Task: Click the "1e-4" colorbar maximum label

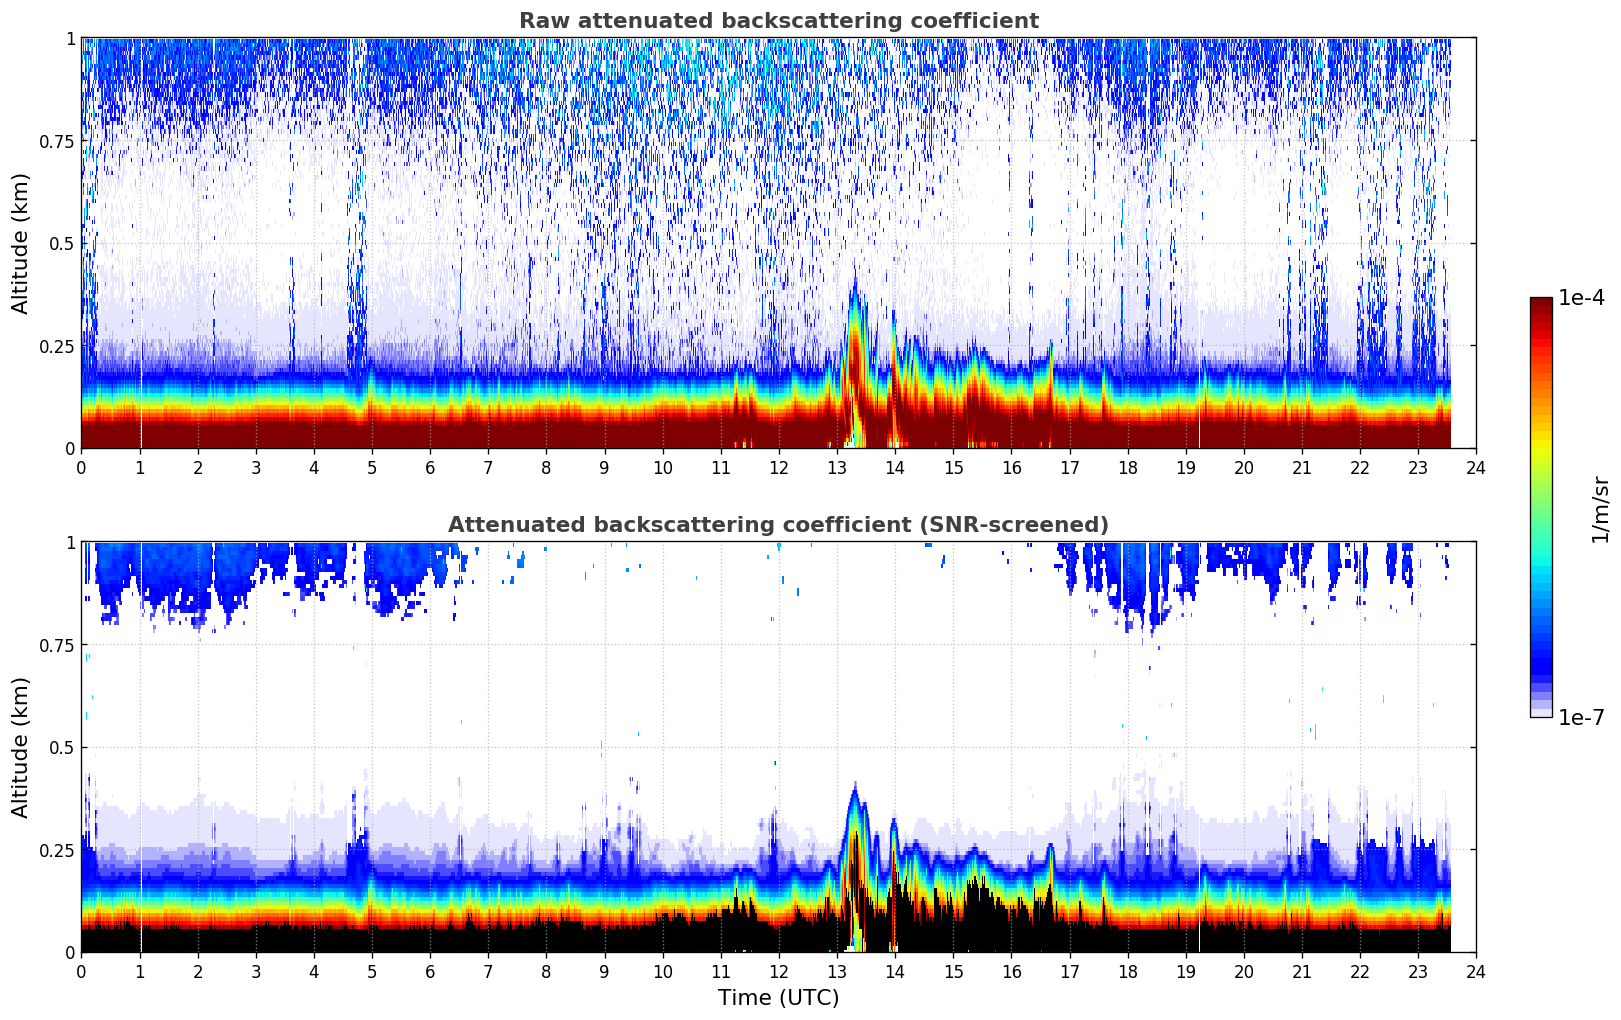Action: (1581, 298)
